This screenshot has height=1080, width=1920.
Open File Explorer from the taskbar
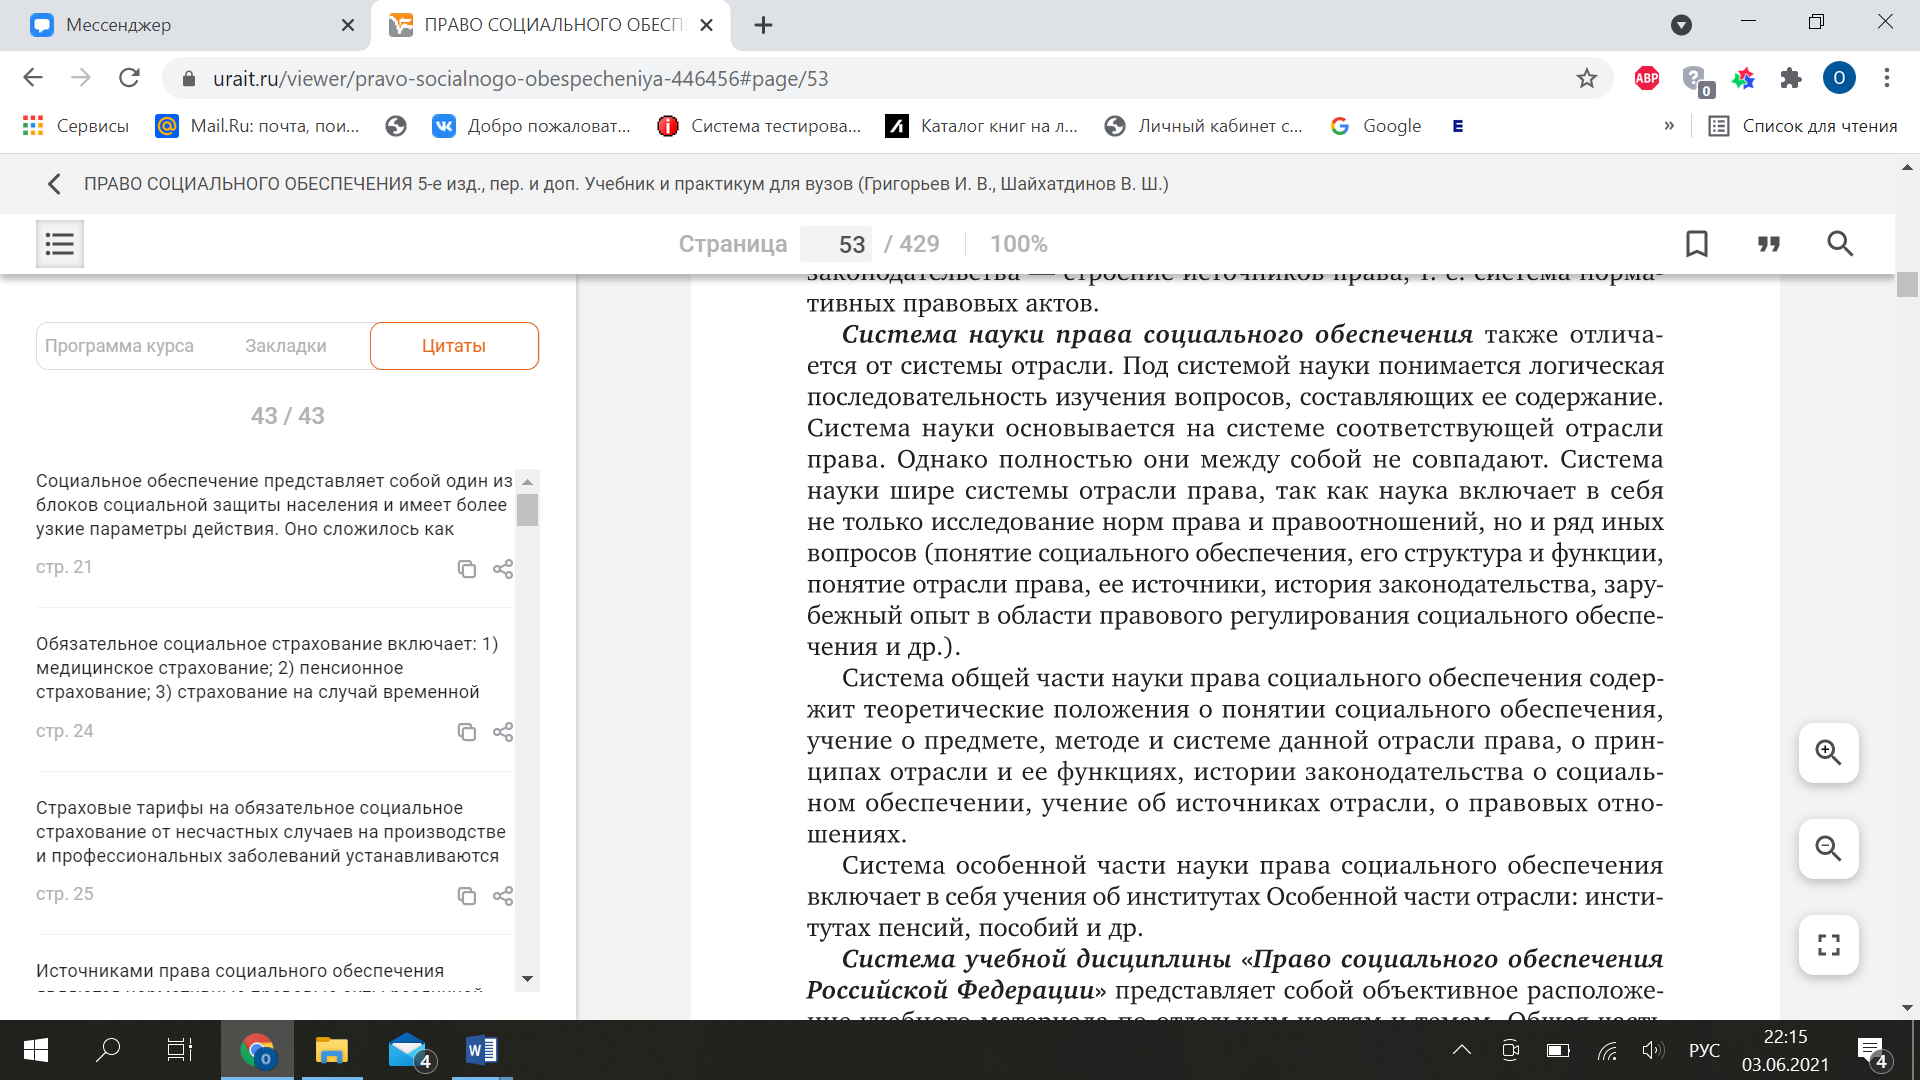(x=331, y=1050)
